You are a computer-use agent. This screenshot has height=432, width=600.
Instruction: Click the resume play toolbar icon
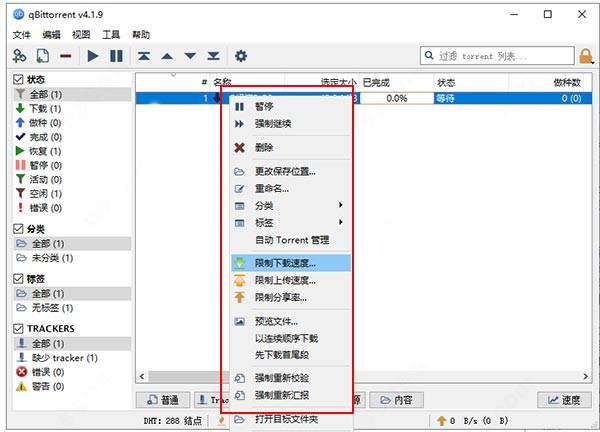click(93, 56)
